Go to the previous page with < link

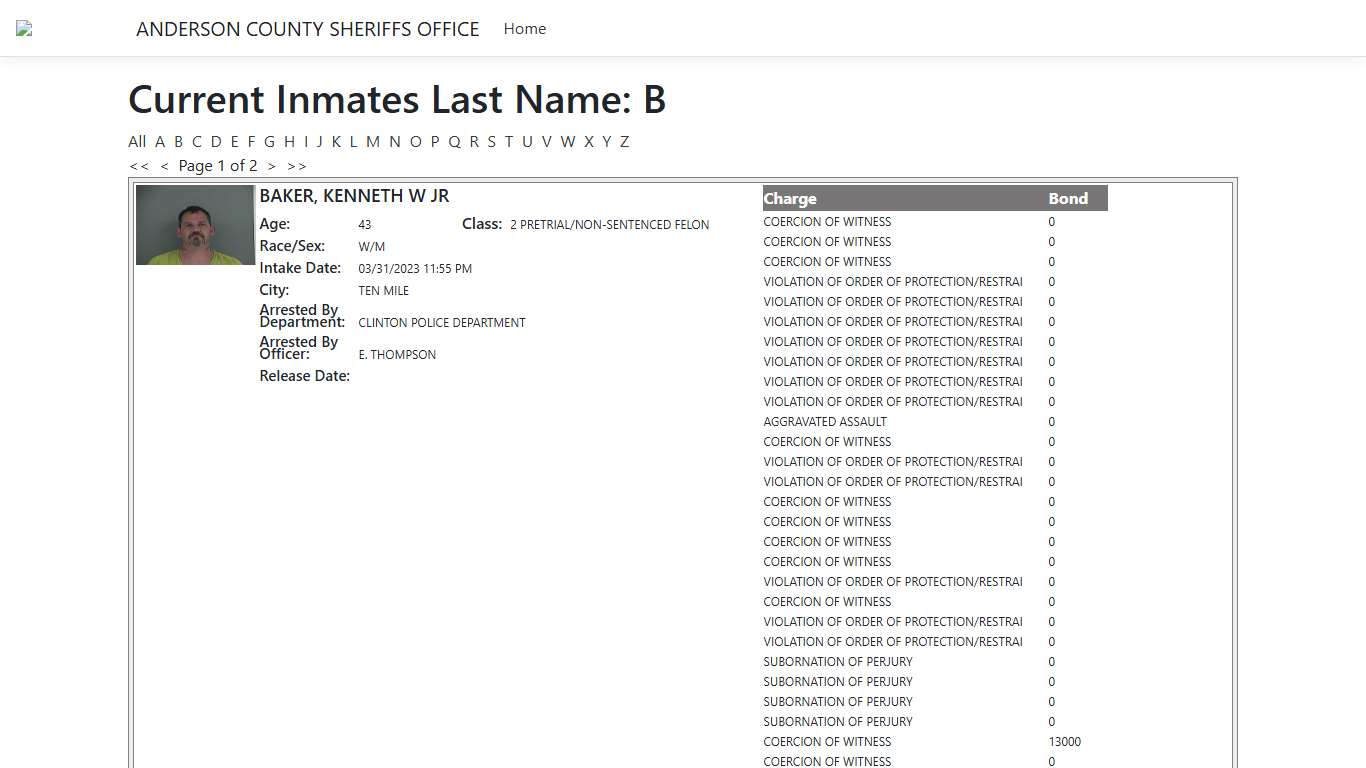pyautogui.click(x=164, y=166)
